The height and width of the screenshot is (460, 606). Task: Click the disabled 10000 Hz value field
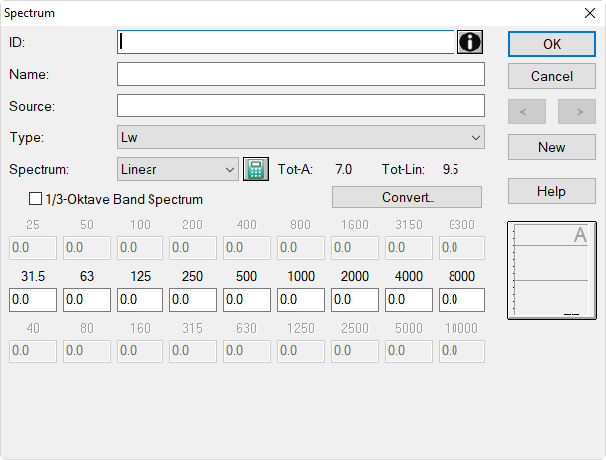click(462, 351)
